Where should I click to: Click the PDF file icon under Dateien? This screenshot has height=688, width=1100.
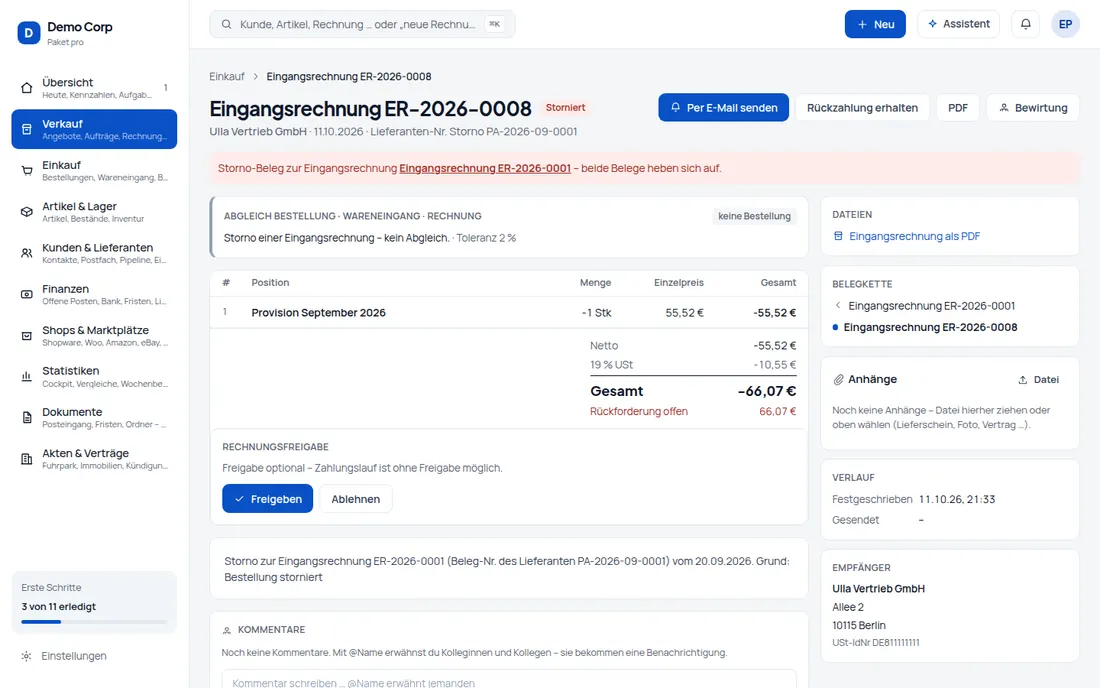(x=838, y=236)
